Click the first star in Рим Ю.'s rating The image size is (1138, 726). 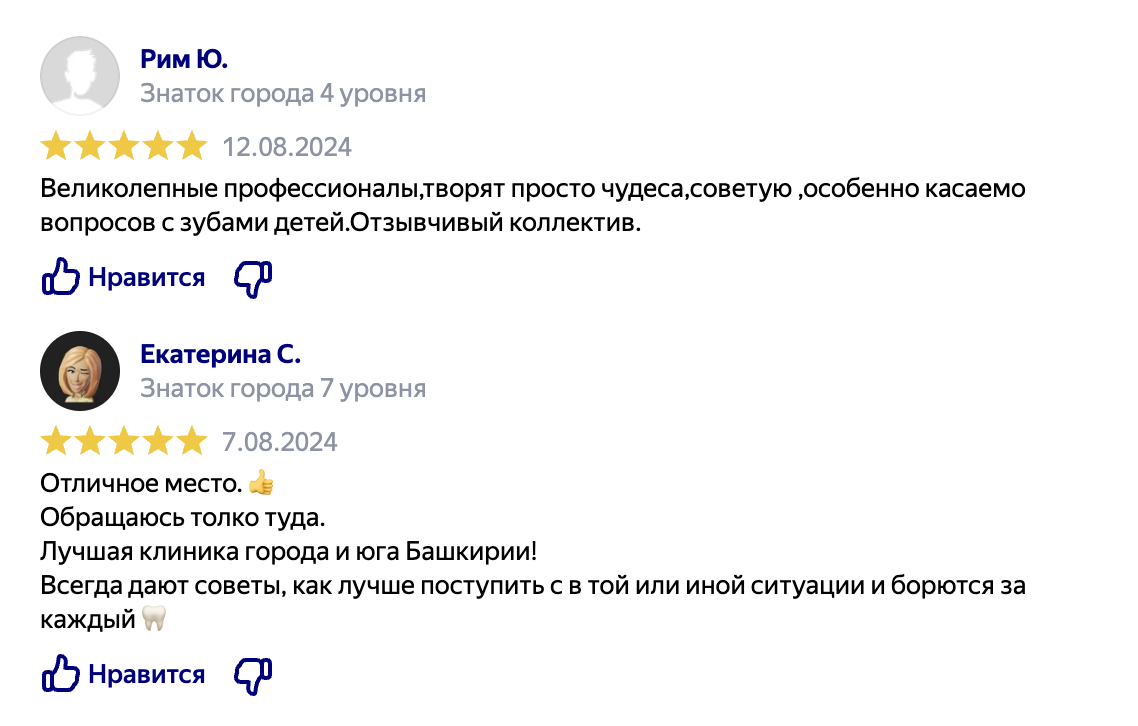click(x=56, y=147)
